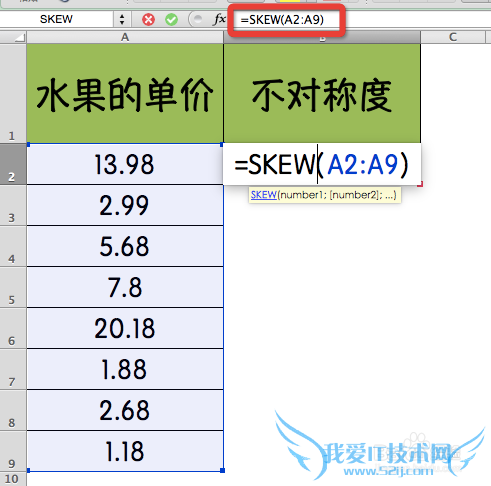Select row 2 header
Image resolution: width=491 pixels, height=486 pixels.
pyautogui.click(x=13, y=164)
